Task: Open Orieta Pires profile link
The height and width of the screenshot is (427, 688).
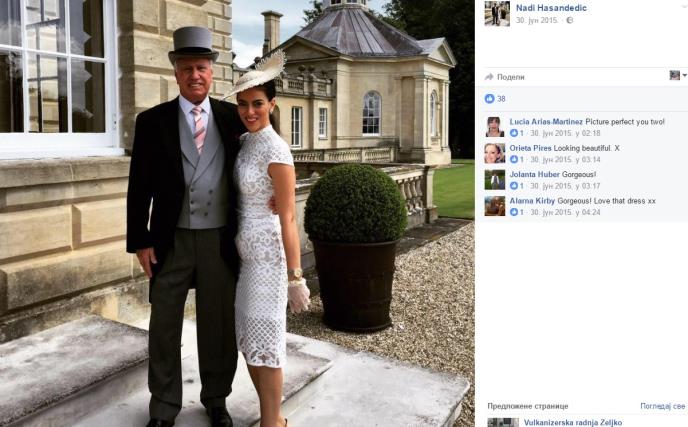Action: point(530,148)
